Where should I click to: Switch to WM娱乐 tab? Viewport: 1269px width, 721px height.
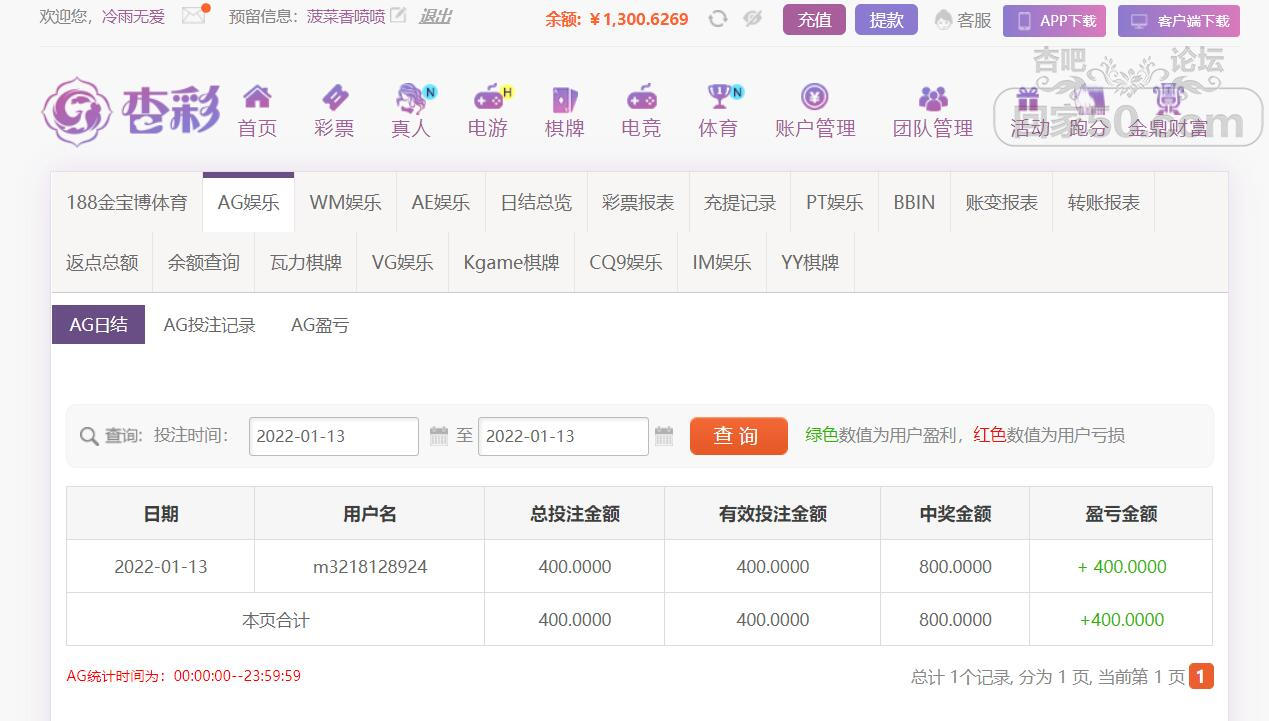click(x=345, y=202)
